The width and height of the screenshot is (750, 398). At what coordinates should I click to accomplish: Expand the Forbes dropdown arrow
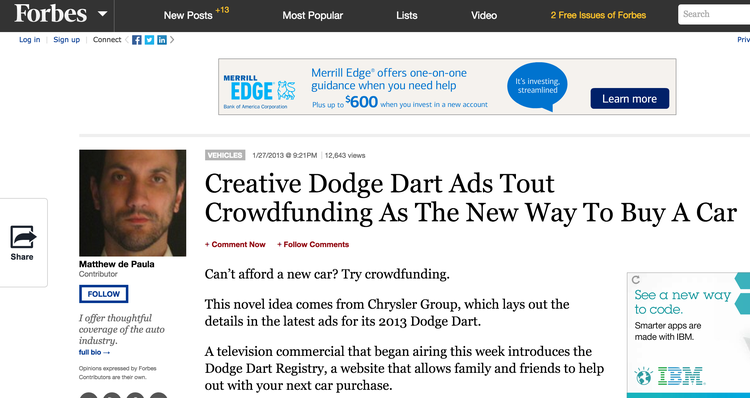(x=102, y=14)
